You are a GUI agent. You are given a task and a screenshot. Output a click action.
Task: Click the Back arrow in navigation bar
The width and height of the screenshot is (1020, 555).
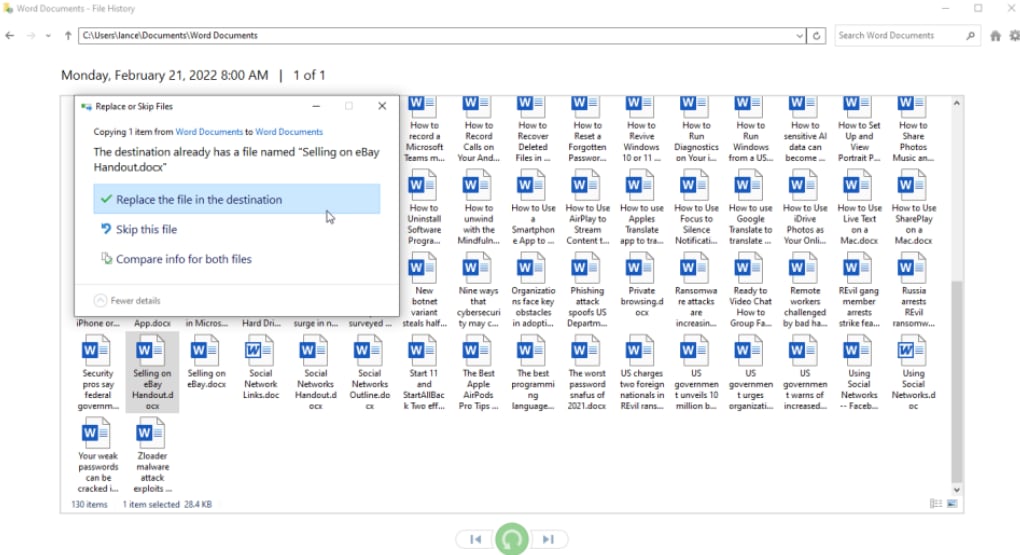[x=10, y=36]
